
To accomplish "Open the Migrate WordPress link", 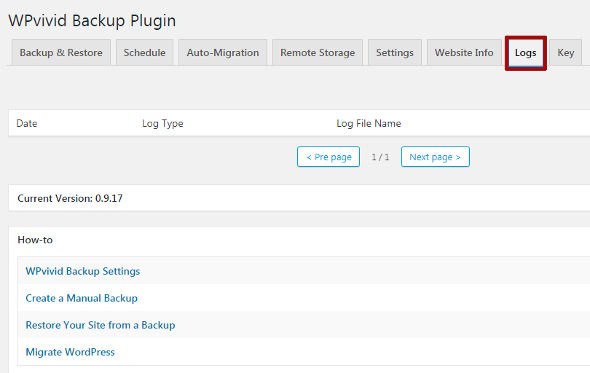I will point(70,352).
